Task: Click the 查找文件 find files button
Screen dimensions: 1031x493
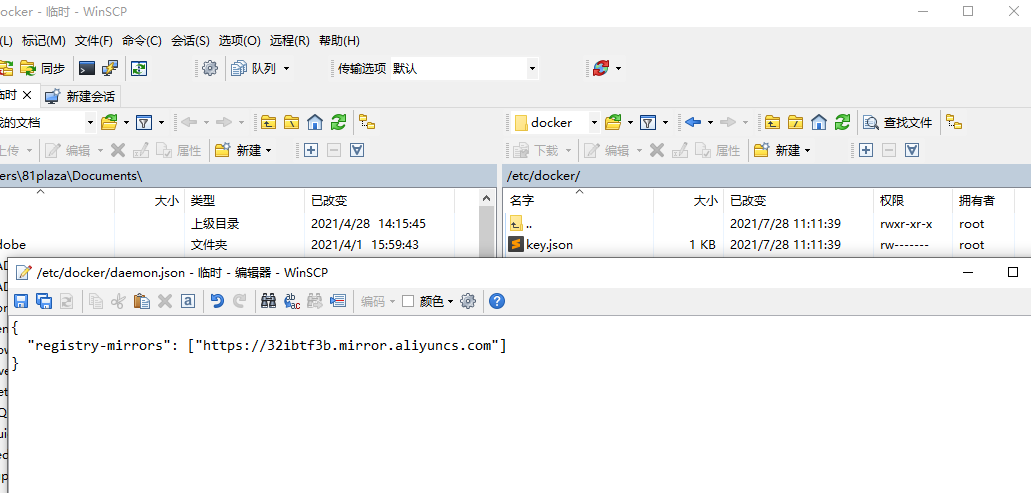Action: click(898, 122)
